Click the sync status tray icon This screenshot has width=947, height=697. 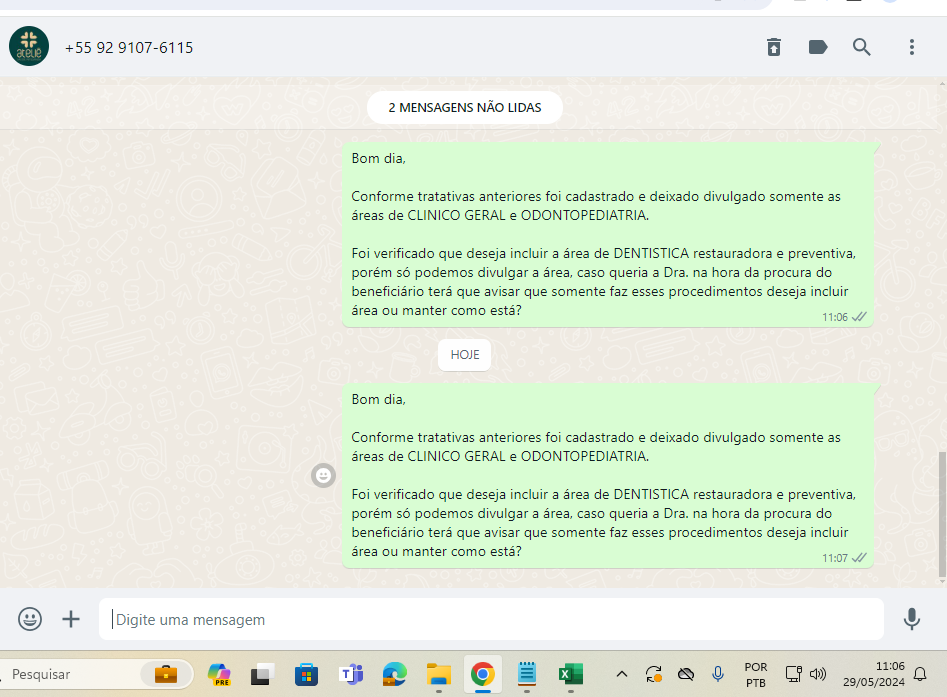pyautogui.click(x=653, y=674)
